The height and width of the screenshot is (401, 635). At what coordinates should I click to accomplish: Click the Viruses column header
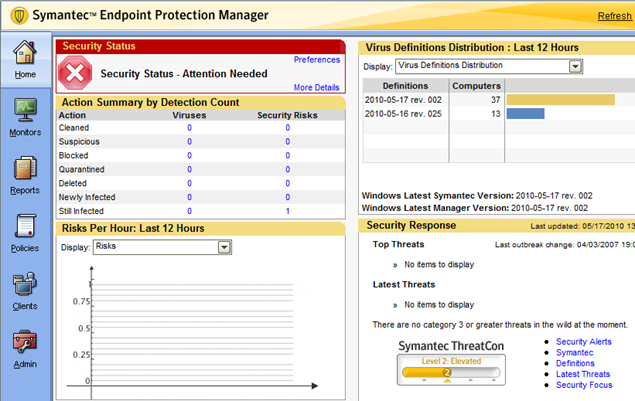tap(189, 115)
